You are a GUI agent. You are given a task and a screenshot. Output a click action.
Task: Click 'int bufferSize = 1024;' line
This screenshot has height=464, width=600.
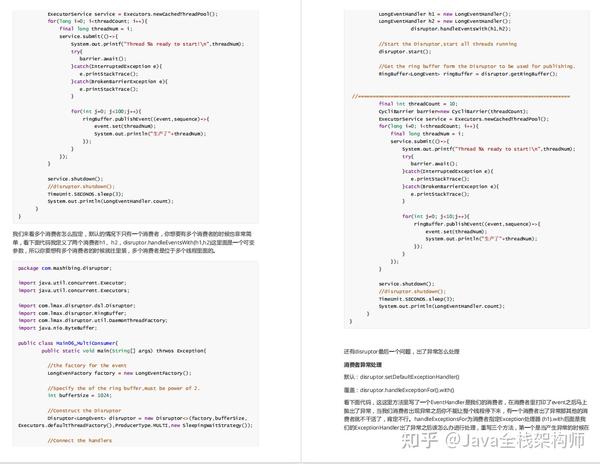(x=80, y=396)
